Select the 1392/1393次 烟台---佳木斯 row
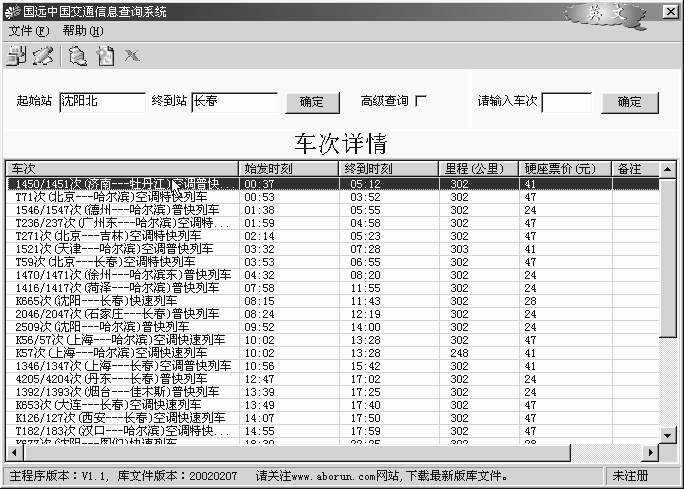Screen dimensions: 684x489 tap(332, 392)
